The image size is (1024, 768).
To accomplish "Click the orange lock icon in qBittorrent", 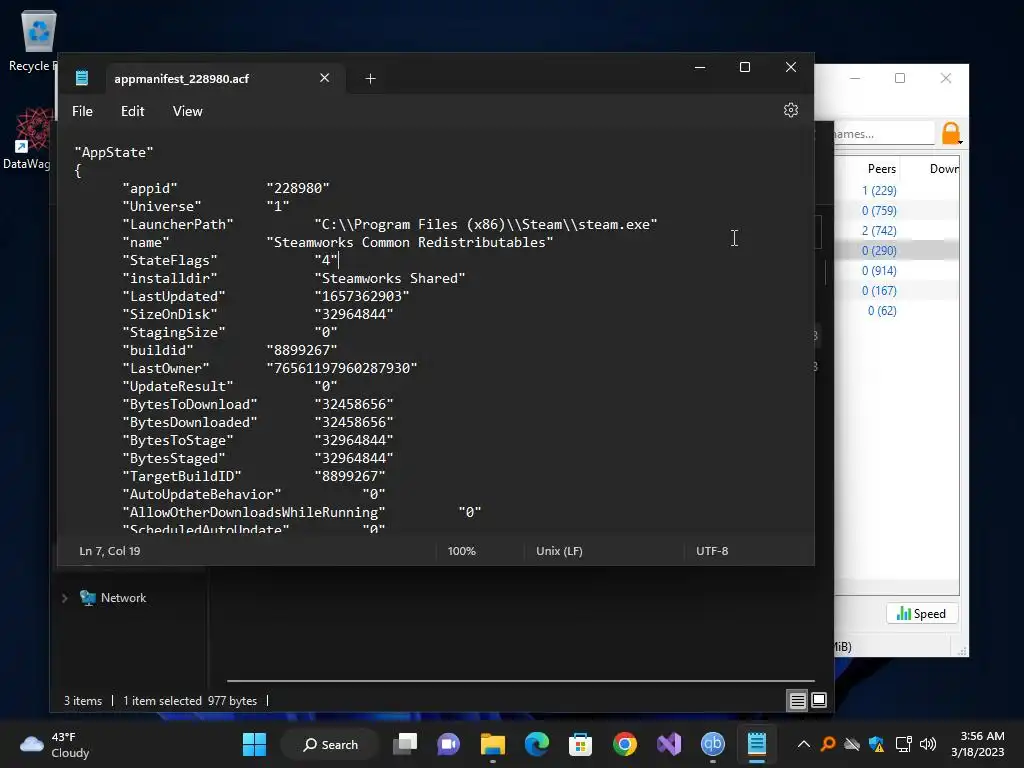I will pos(951,133).
